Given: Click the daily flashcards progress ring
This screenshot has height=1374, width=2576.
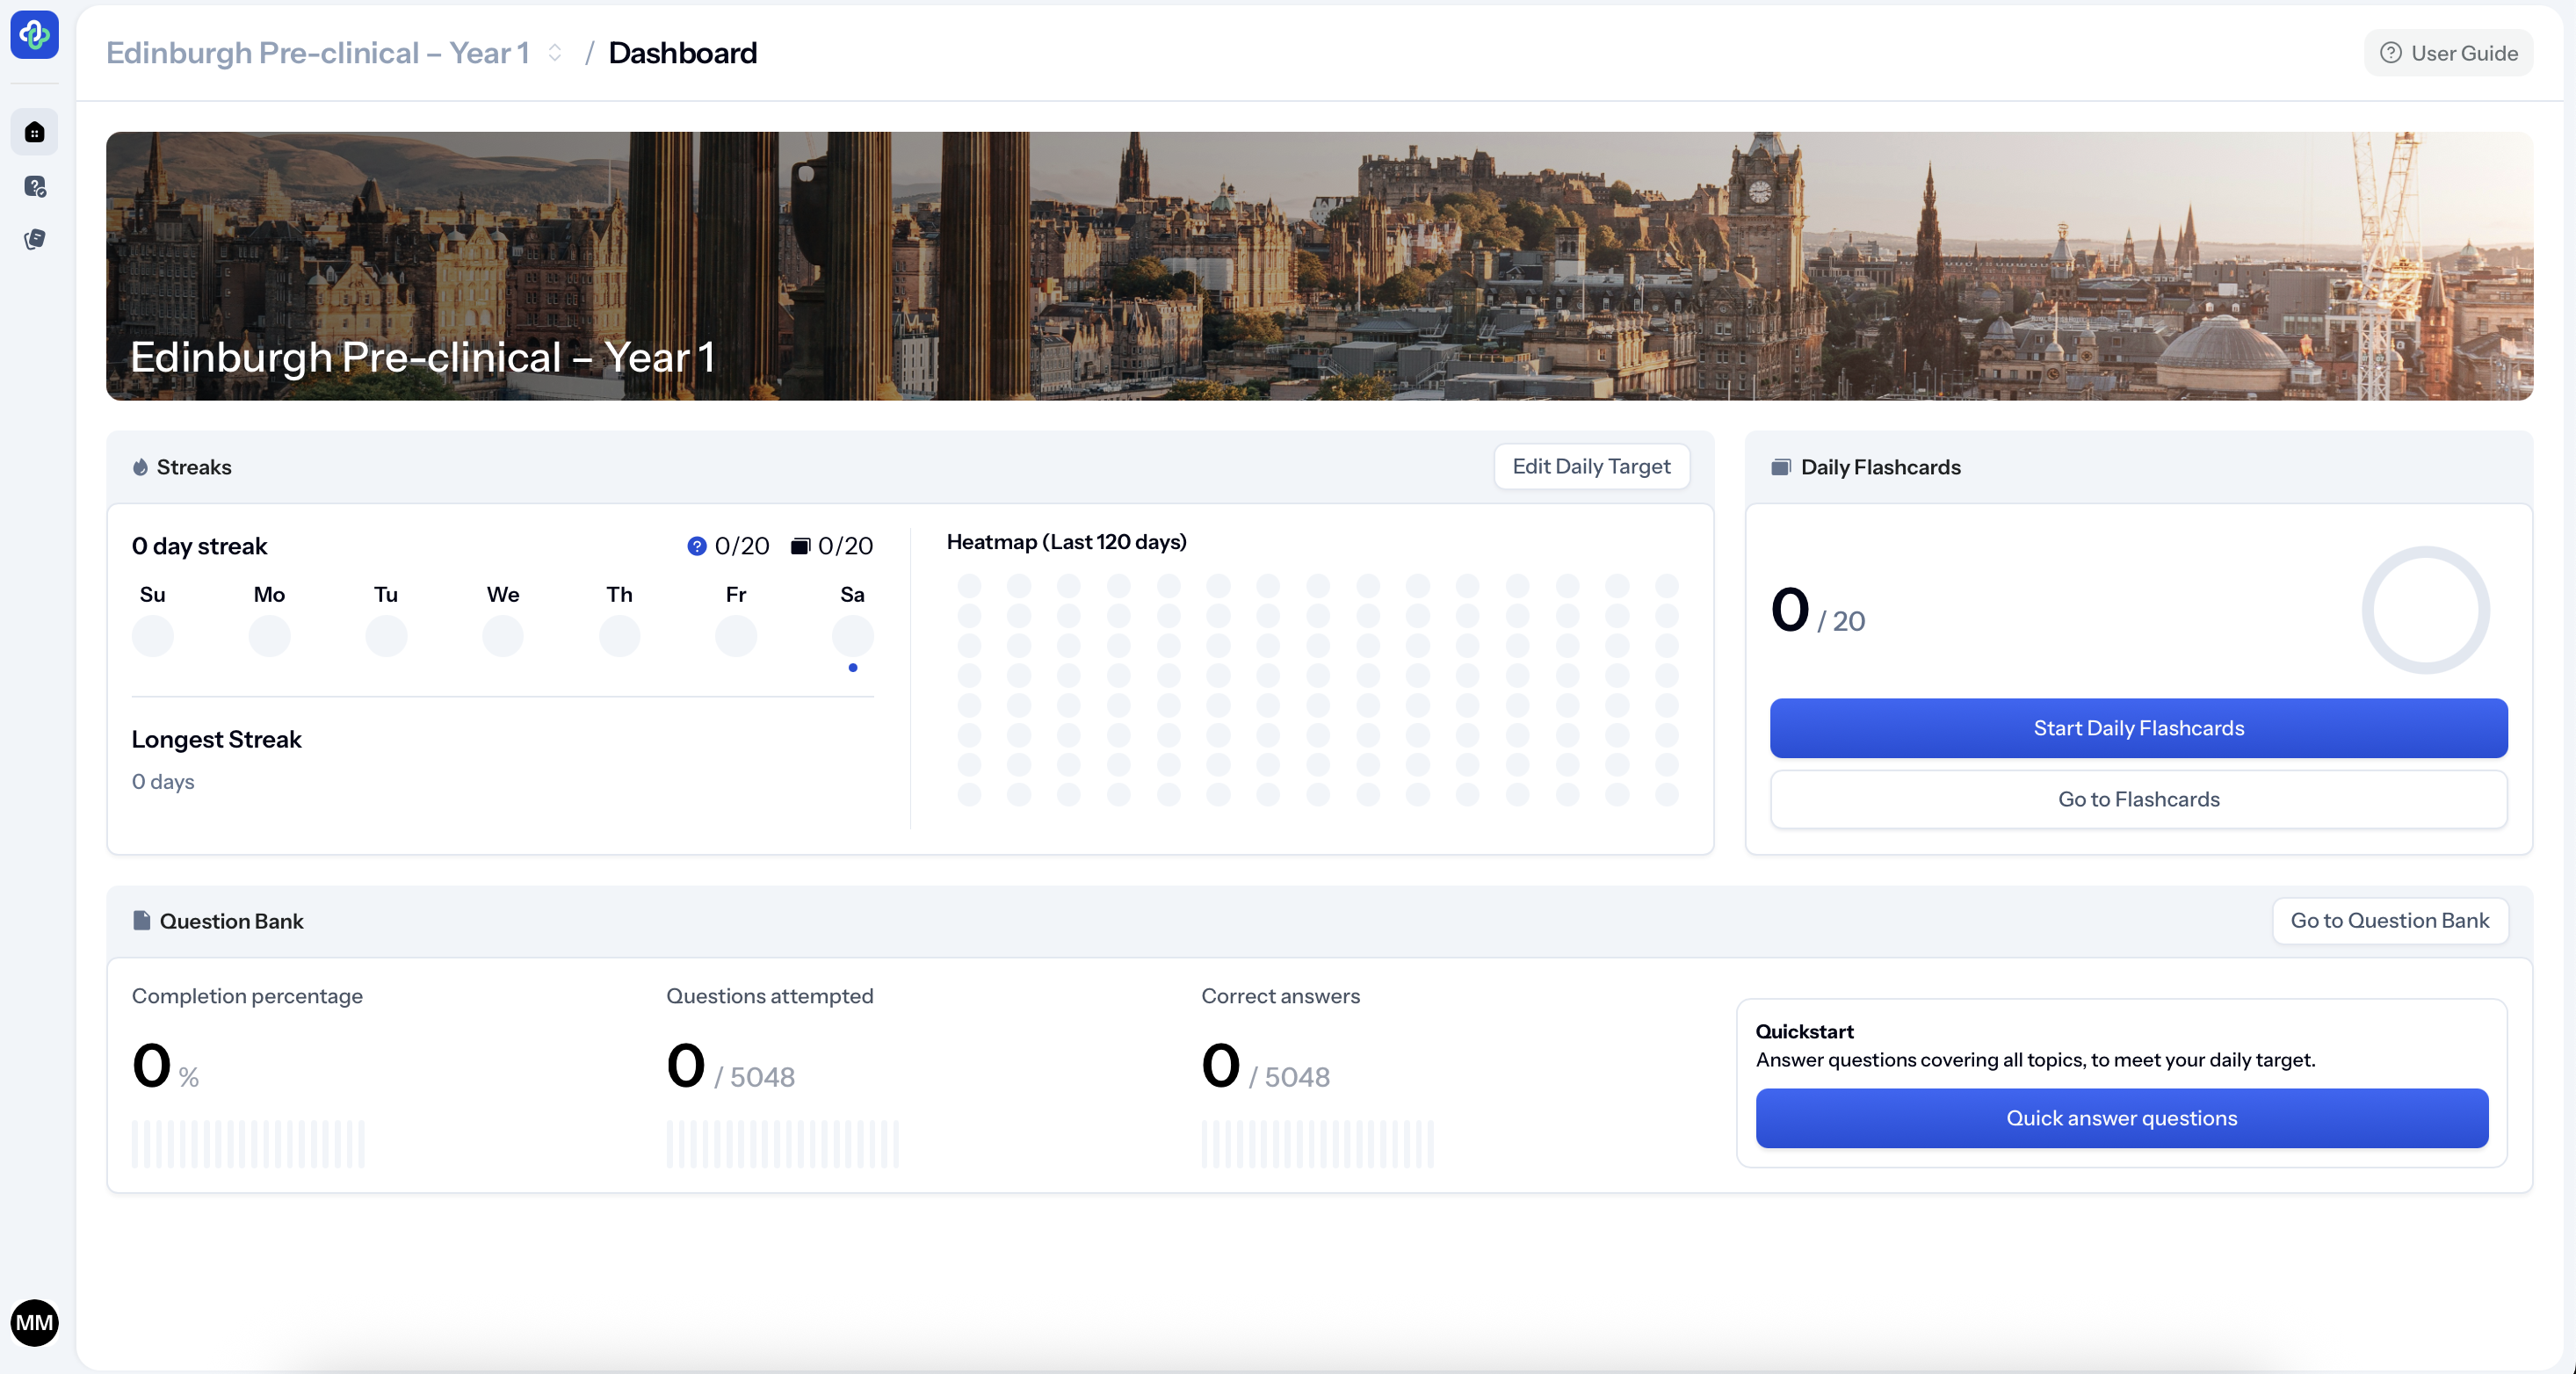Looking at the screenshot, I should (2425, 610).
